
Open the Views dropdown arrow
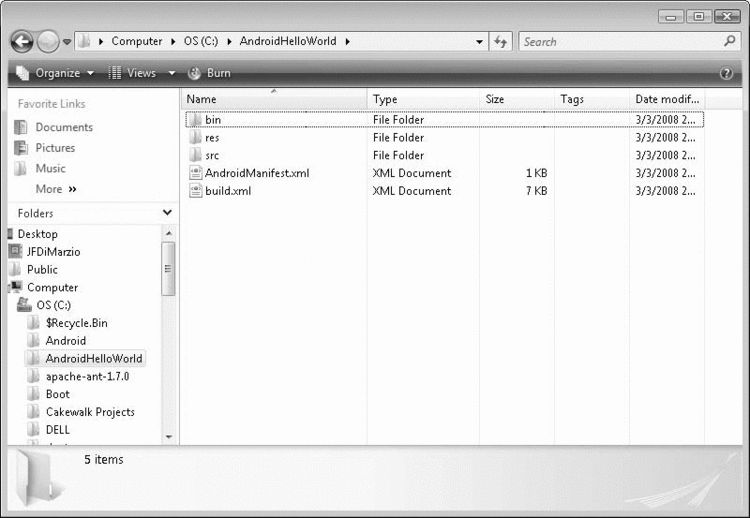172,73
